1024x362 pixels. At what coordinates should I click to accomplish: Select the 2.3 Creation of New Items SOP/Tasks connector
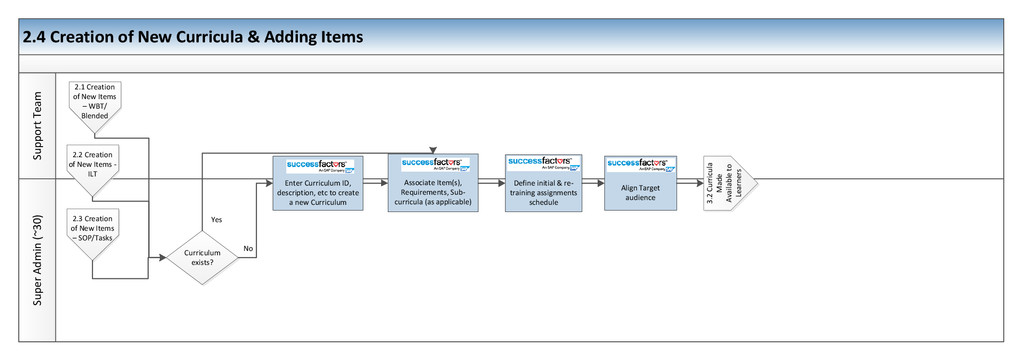point(93,234)
